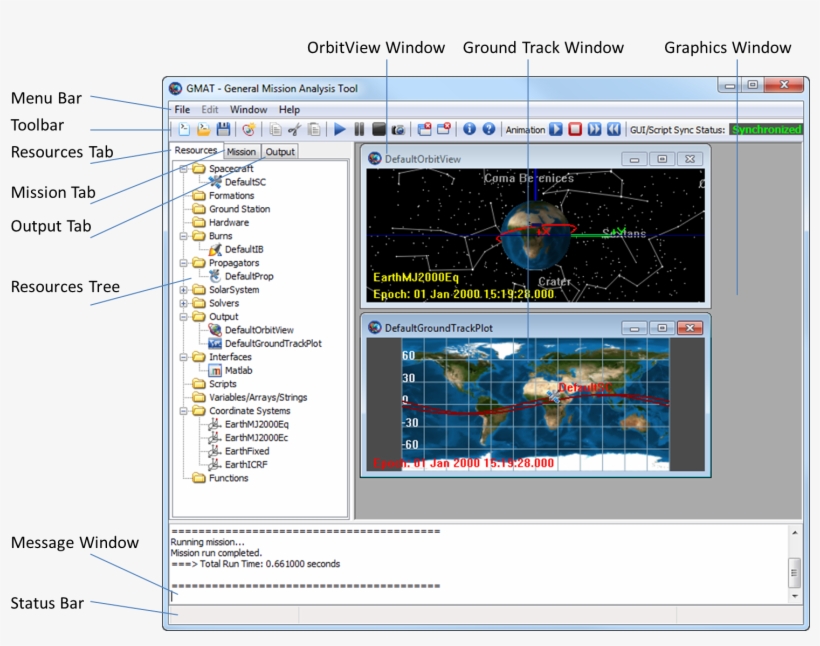Open the Help menu

[x=289, y=109]
